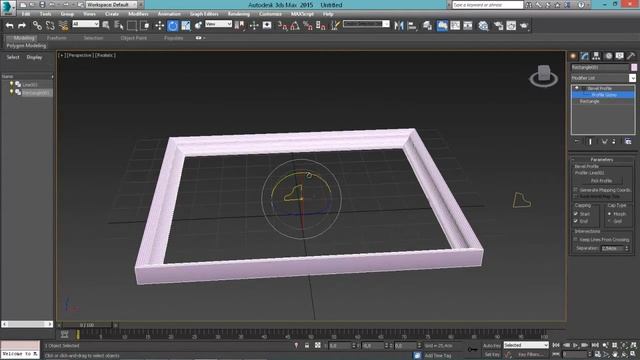
Task: Toggle the Percent Snap icon
Action: coord(308,26)
